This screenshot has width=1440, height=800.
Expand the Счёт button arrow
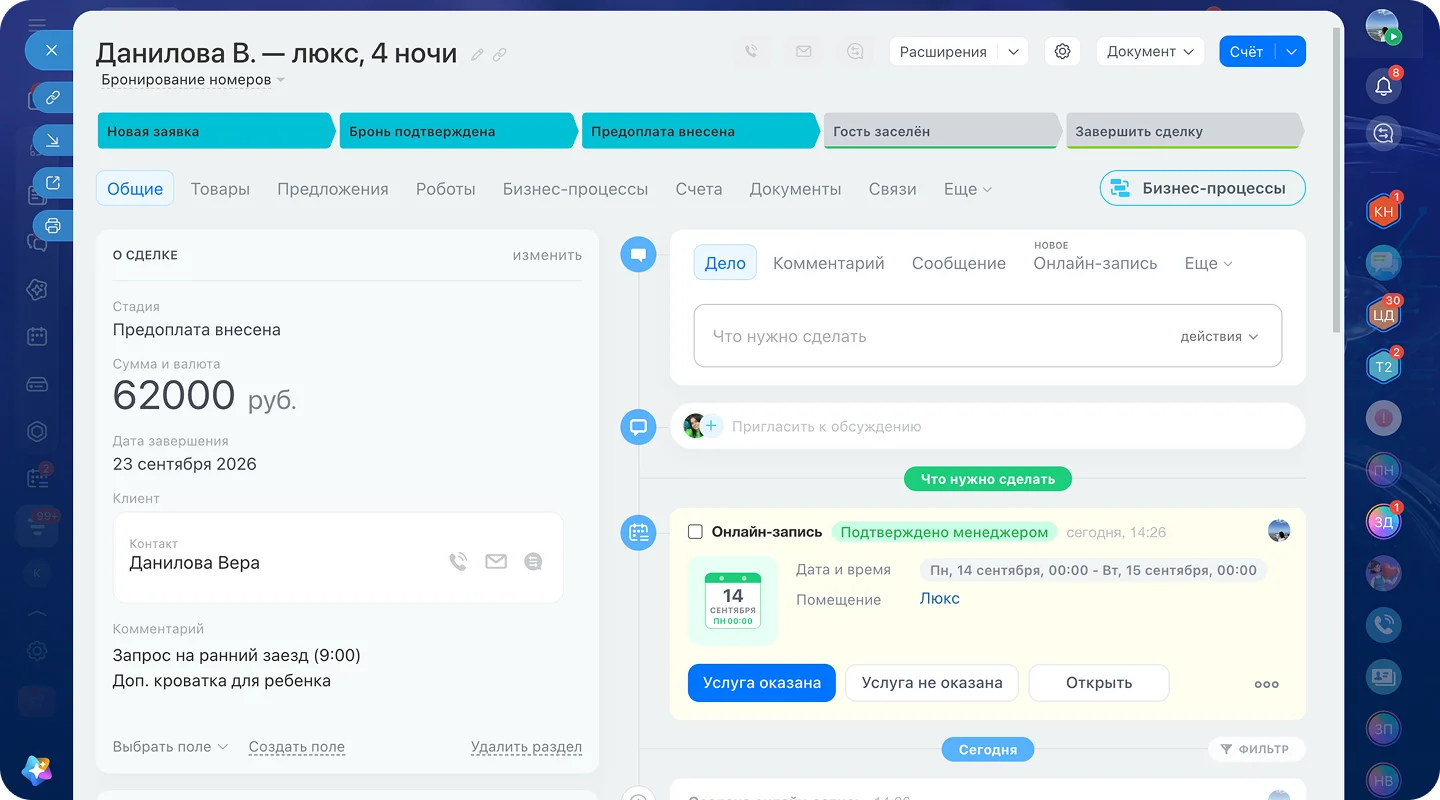1291,52
